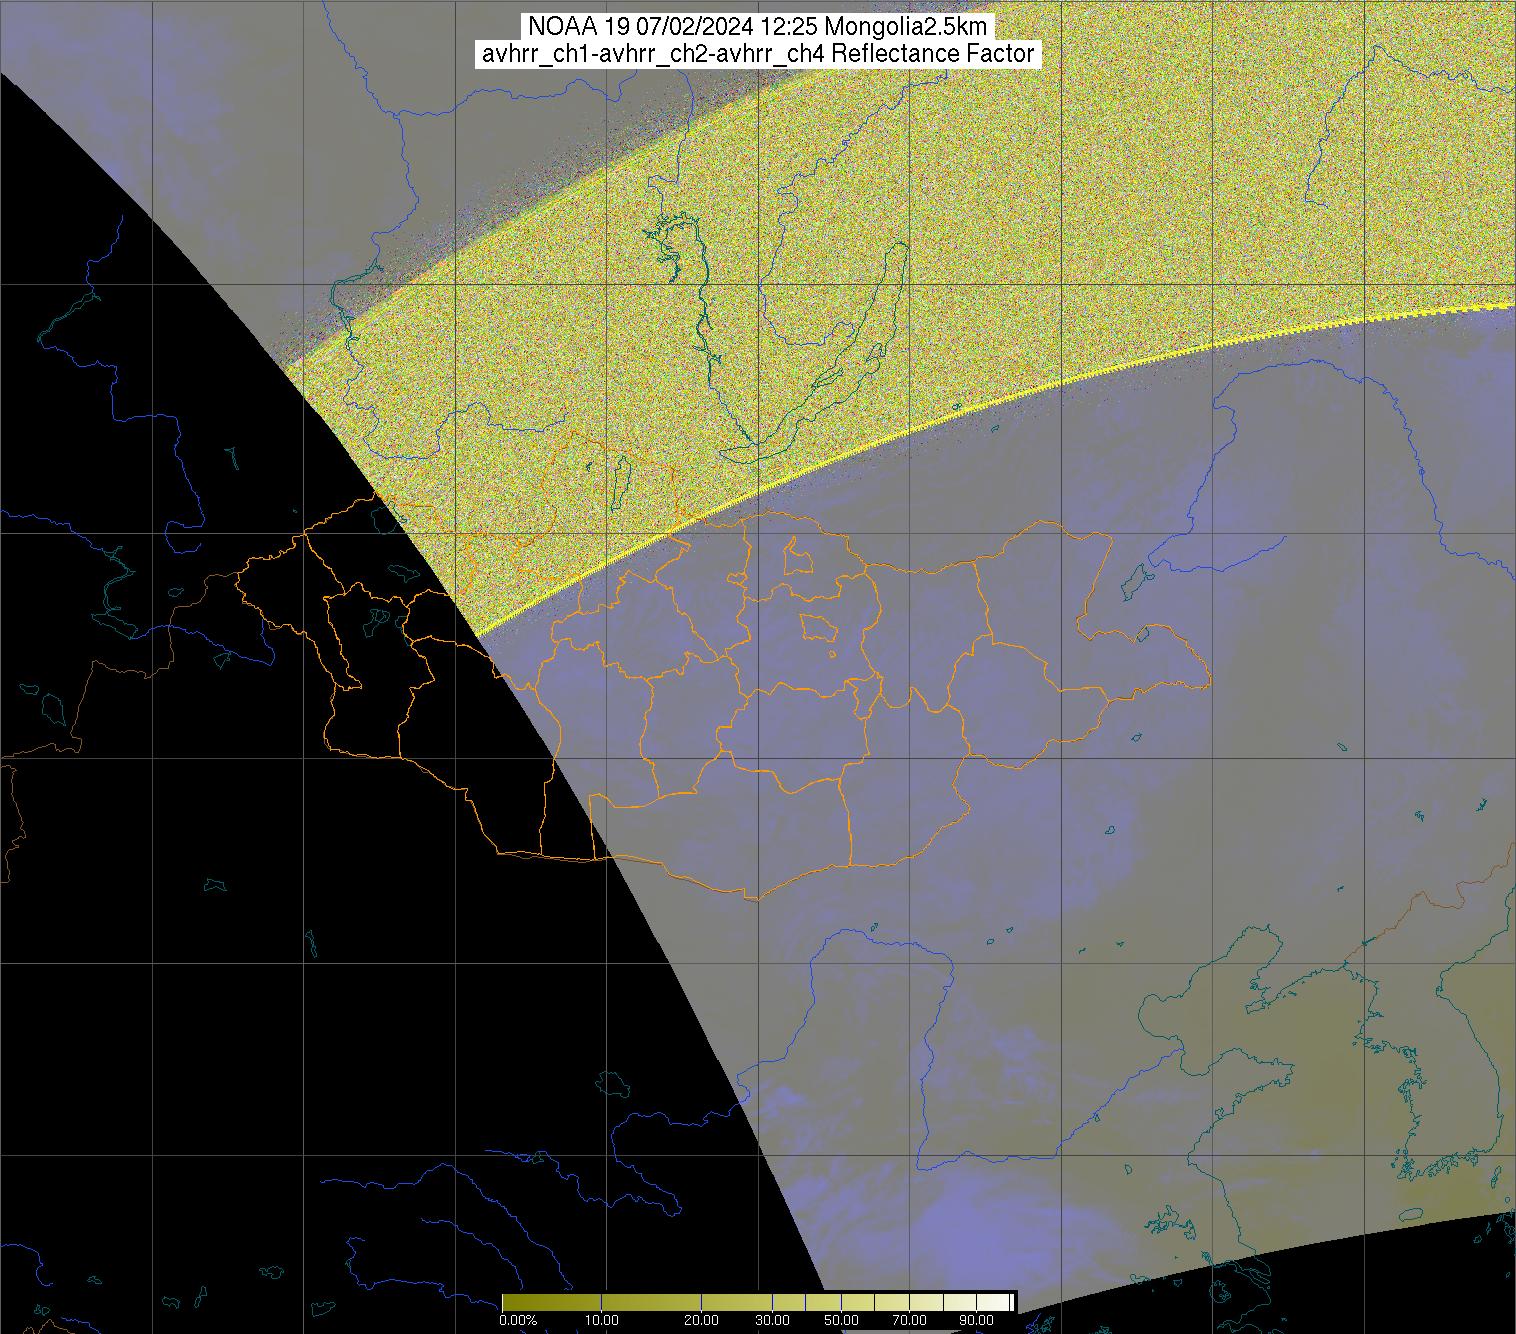Screen dimensions: 1516x1334
Task: Click the 20.00 label on the color scale
Action: click(x=701, y=1321)
